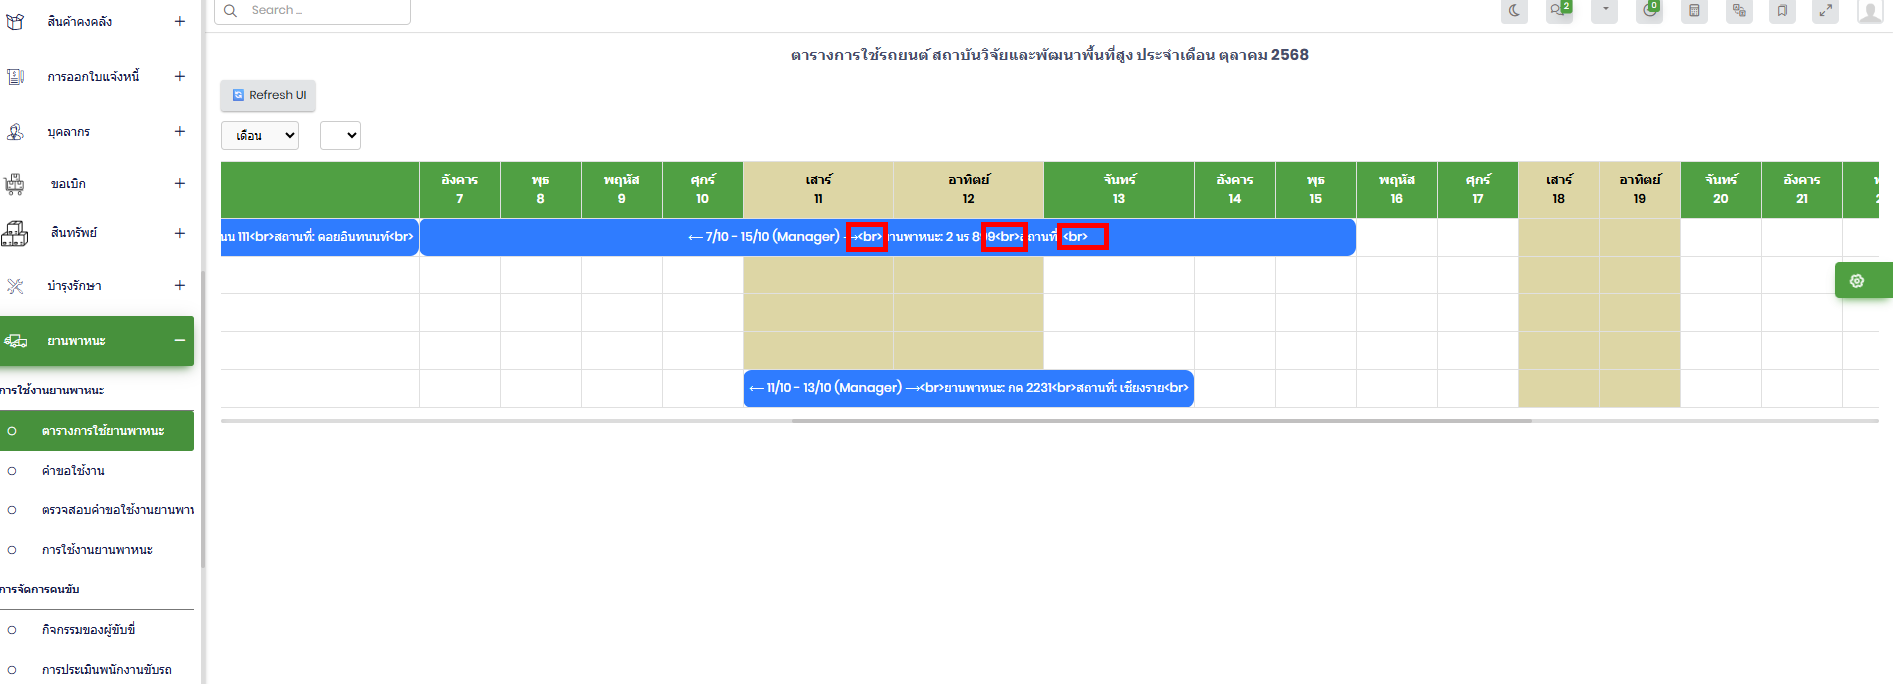Expand the บุคลากร menu with plus sign
This screenshot has width=1893, height=684.
tap(180, 132)
